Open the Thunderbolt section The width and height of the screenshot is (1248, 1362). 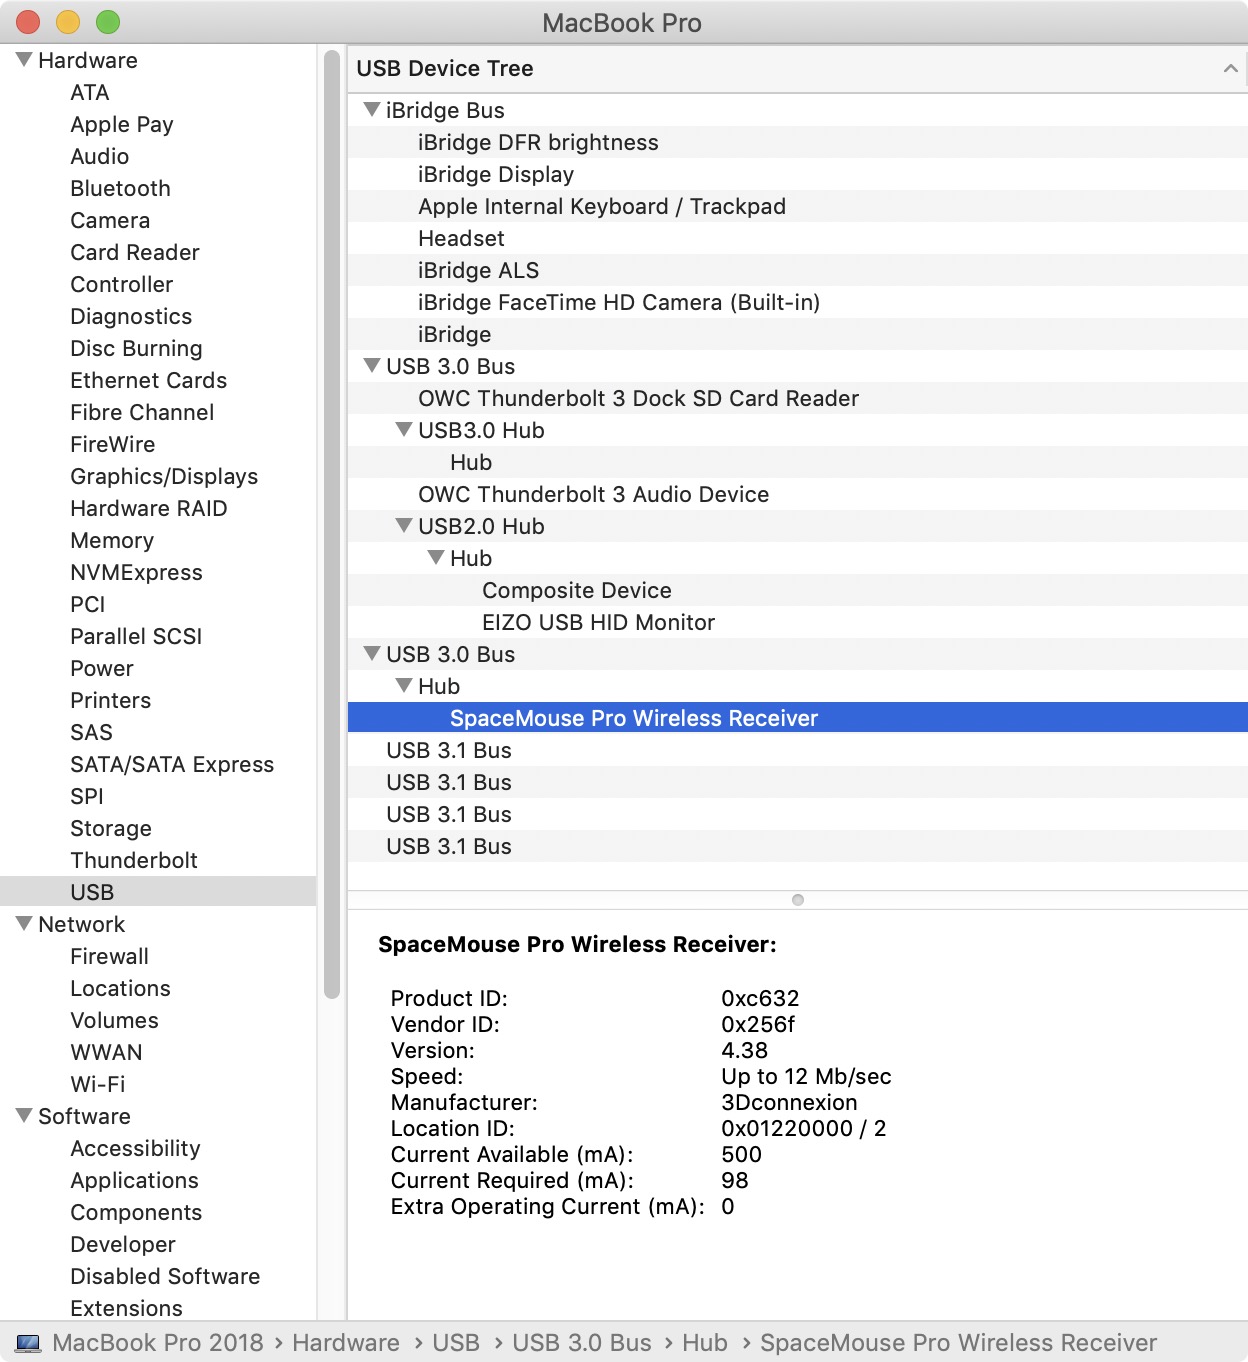tap(134, 860)
